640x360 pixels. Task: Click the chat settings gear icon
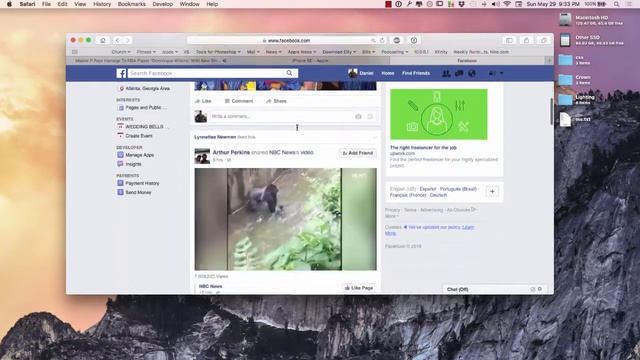tap(540, 289)
